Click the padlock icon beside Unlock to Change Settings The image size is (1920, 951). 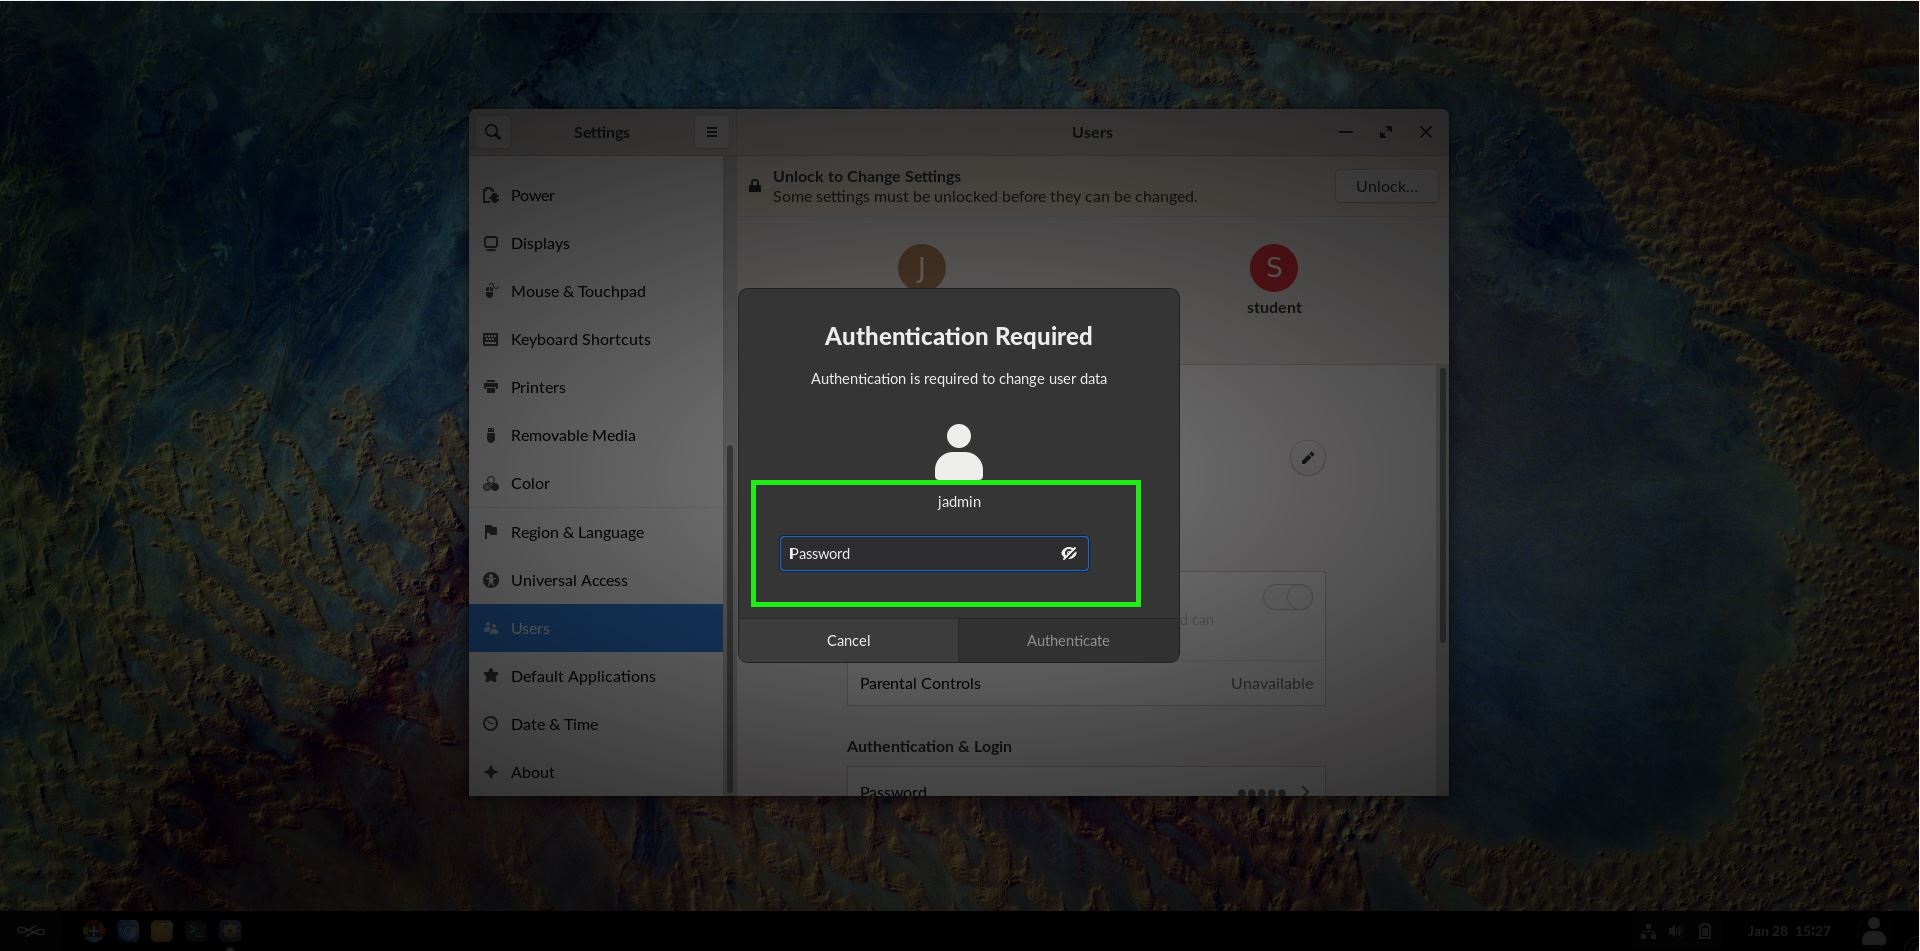pos(755,186)
